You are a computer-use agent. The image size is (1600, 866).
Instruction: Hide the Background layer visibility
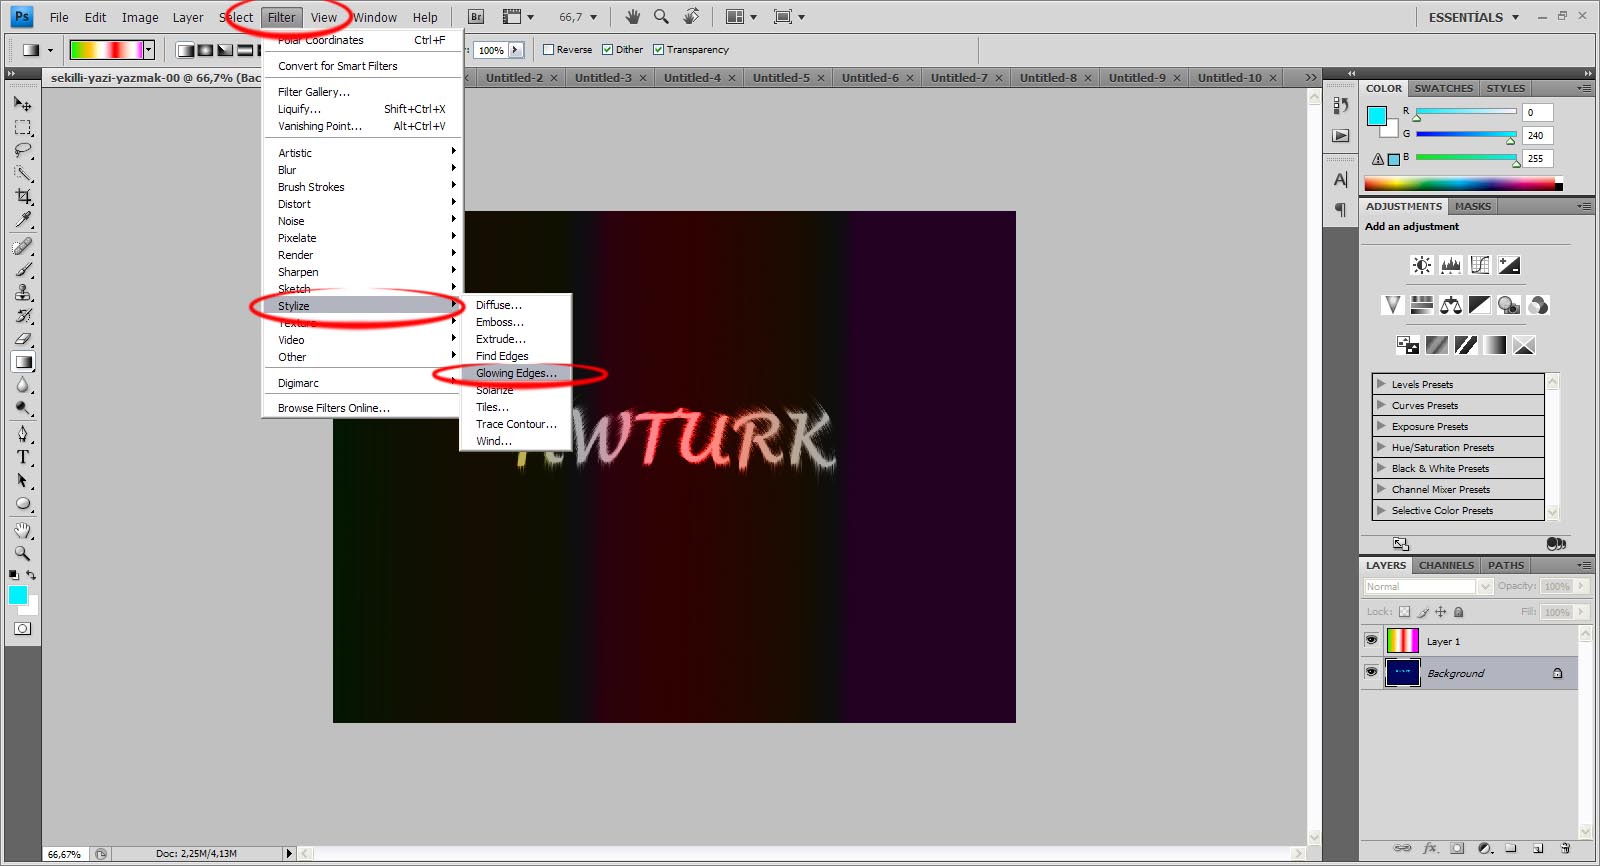1371,672
